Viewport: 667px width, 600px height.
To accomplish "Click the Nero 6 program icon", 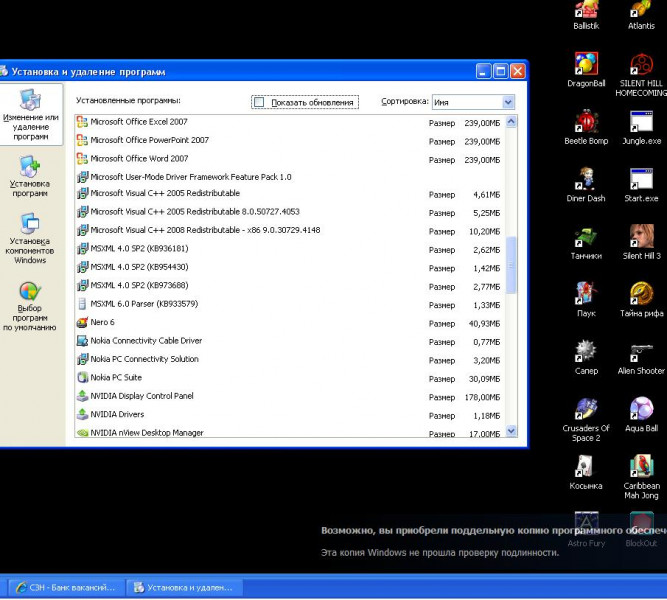I will (82, 322).
